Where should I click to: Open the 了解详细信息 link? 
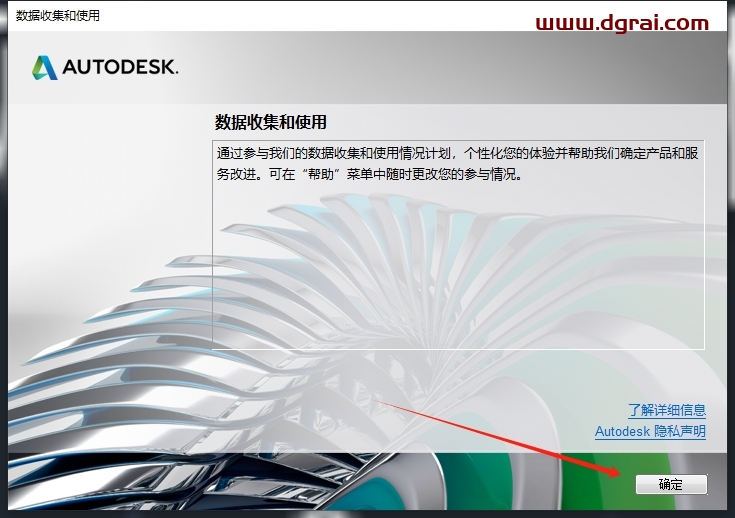(666, 410)
